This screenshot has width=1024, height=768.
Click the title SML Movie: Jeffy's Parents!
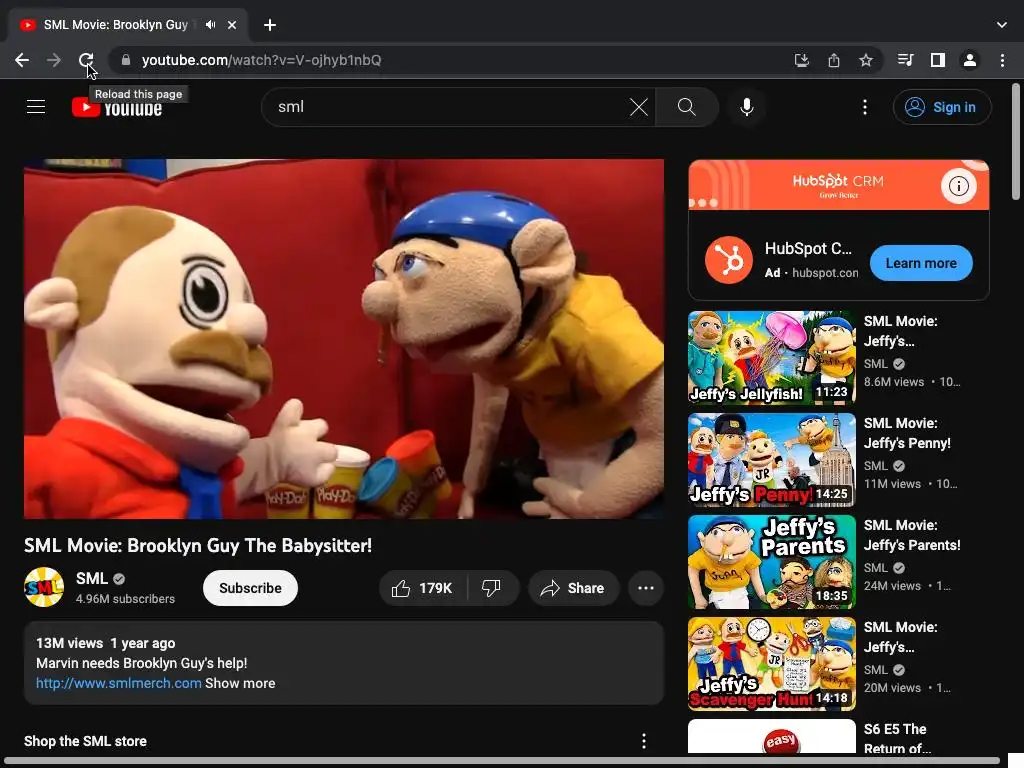coord(912,535)
